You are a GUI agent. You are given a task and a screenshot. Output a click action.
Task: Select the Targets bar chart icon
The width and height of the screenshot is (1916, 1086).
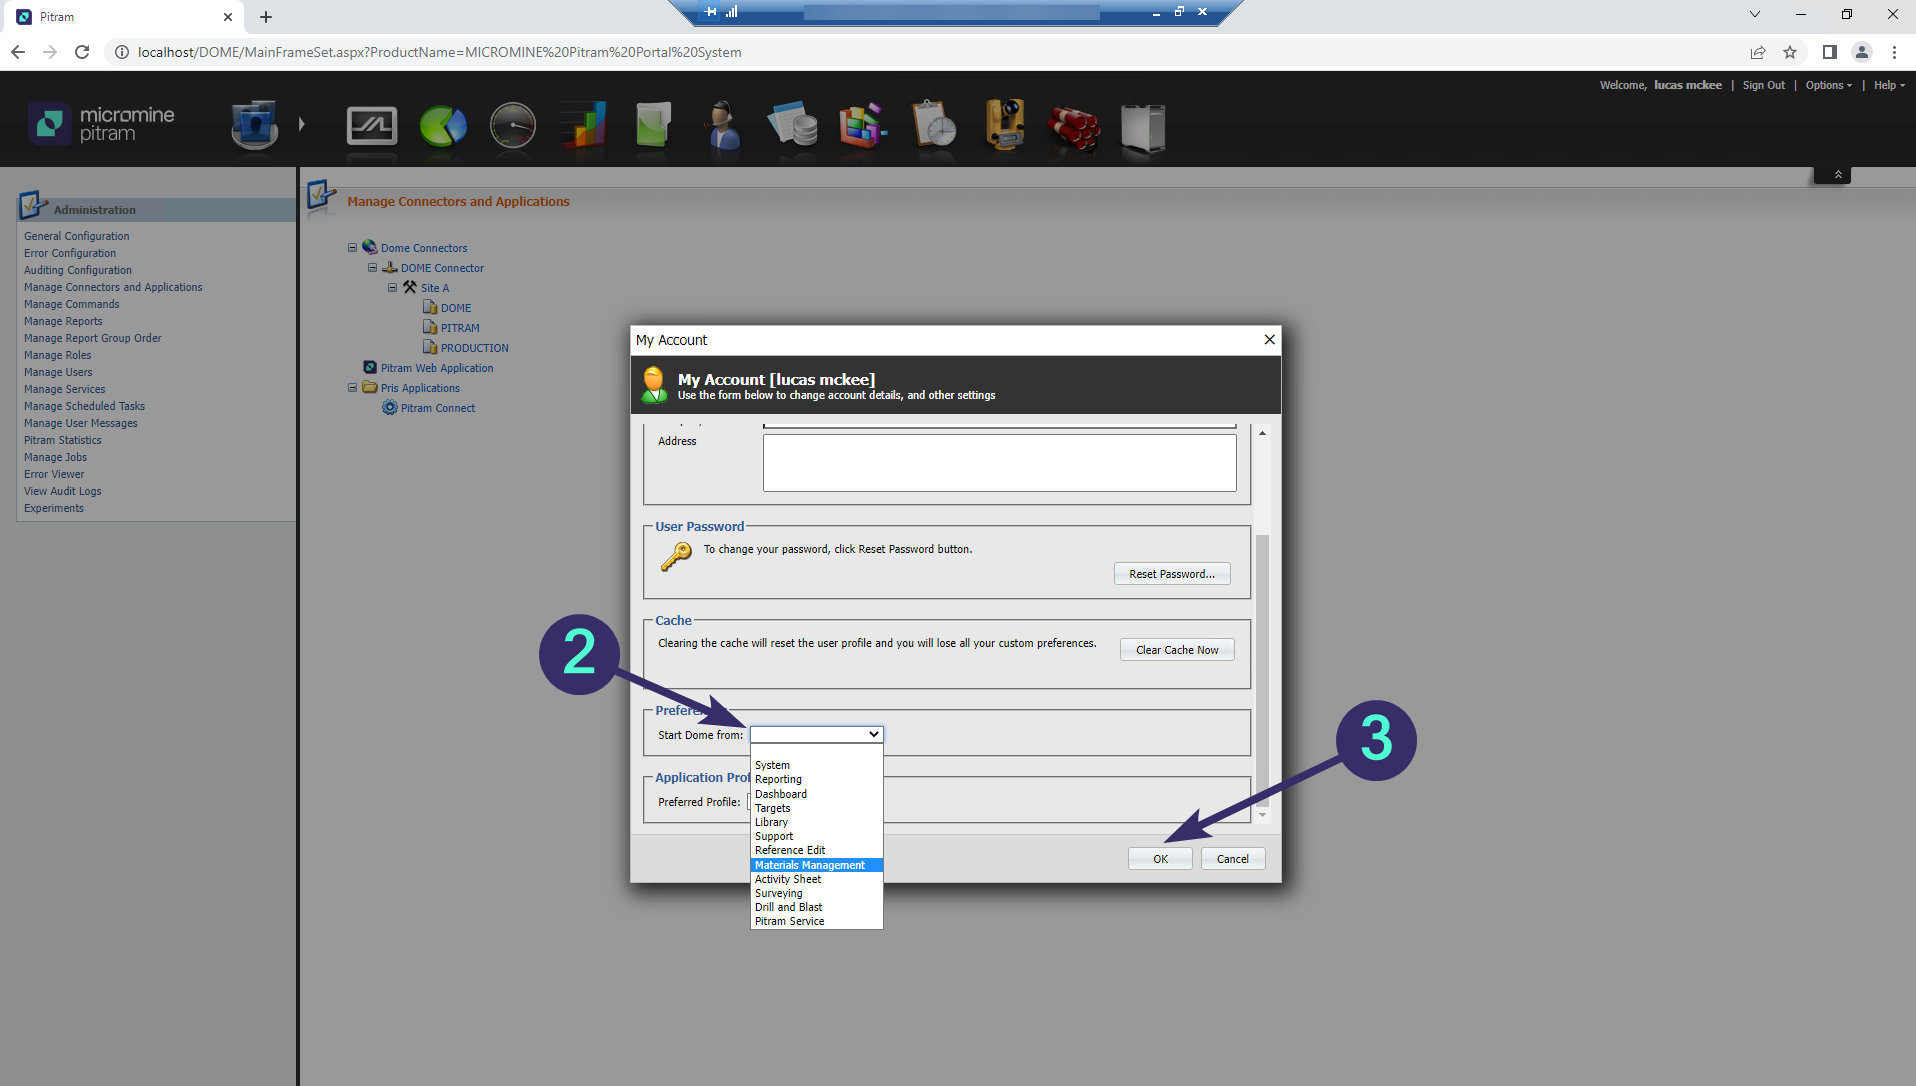(583, 125)
